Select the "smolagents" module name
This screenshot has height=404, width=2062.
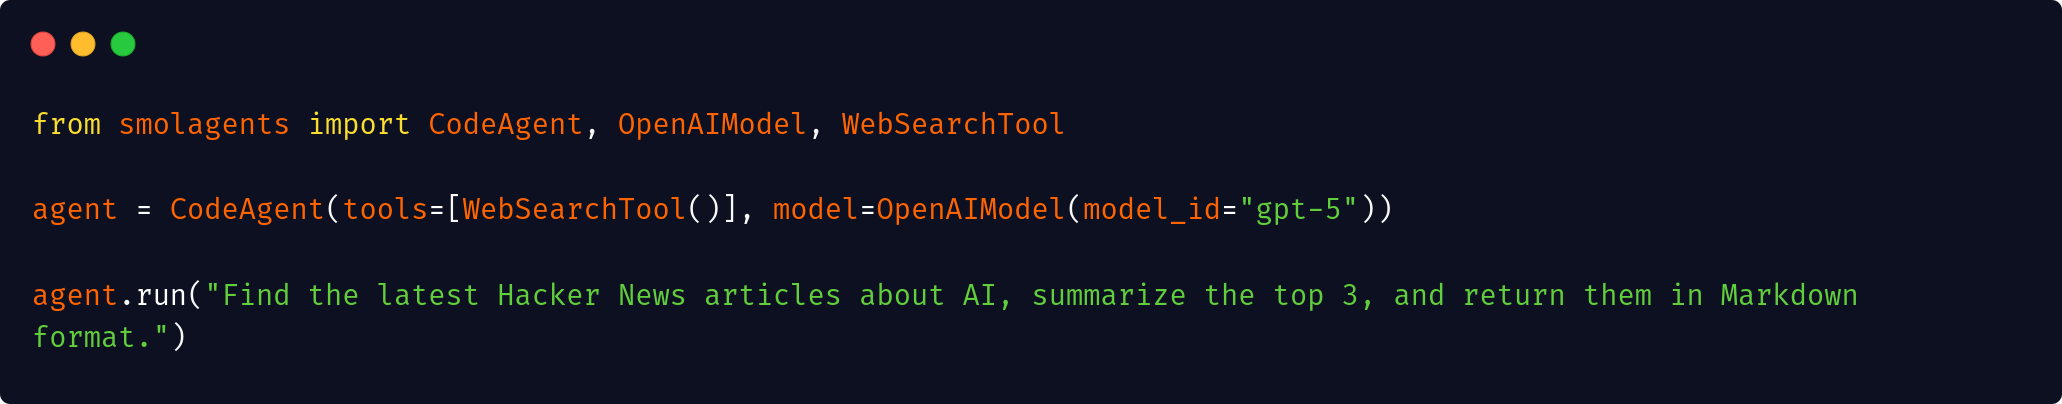(x=204, y=124)
